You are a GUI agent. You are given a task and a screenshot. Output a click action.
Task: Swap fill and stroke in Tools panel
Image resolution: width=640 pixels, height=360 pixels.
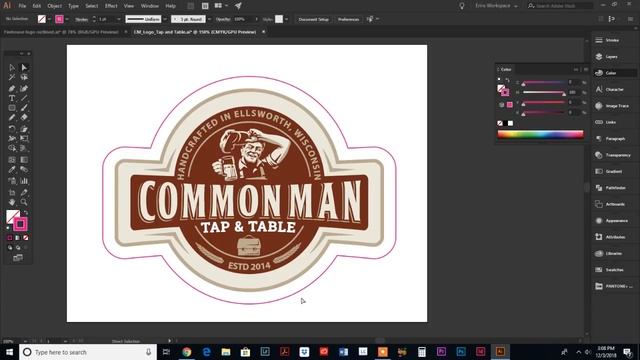pos(26,213)
